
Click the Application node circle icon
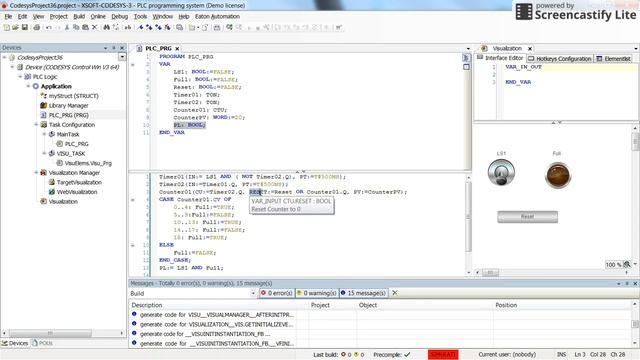click(x=36, y=86)
